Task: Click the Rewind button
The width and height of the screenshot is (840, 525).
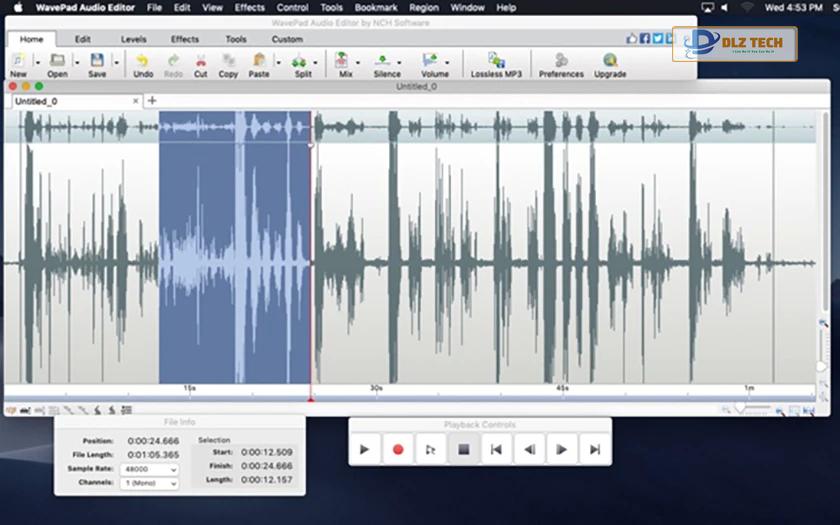Action: pyautogui.click(x=529, y=449)
